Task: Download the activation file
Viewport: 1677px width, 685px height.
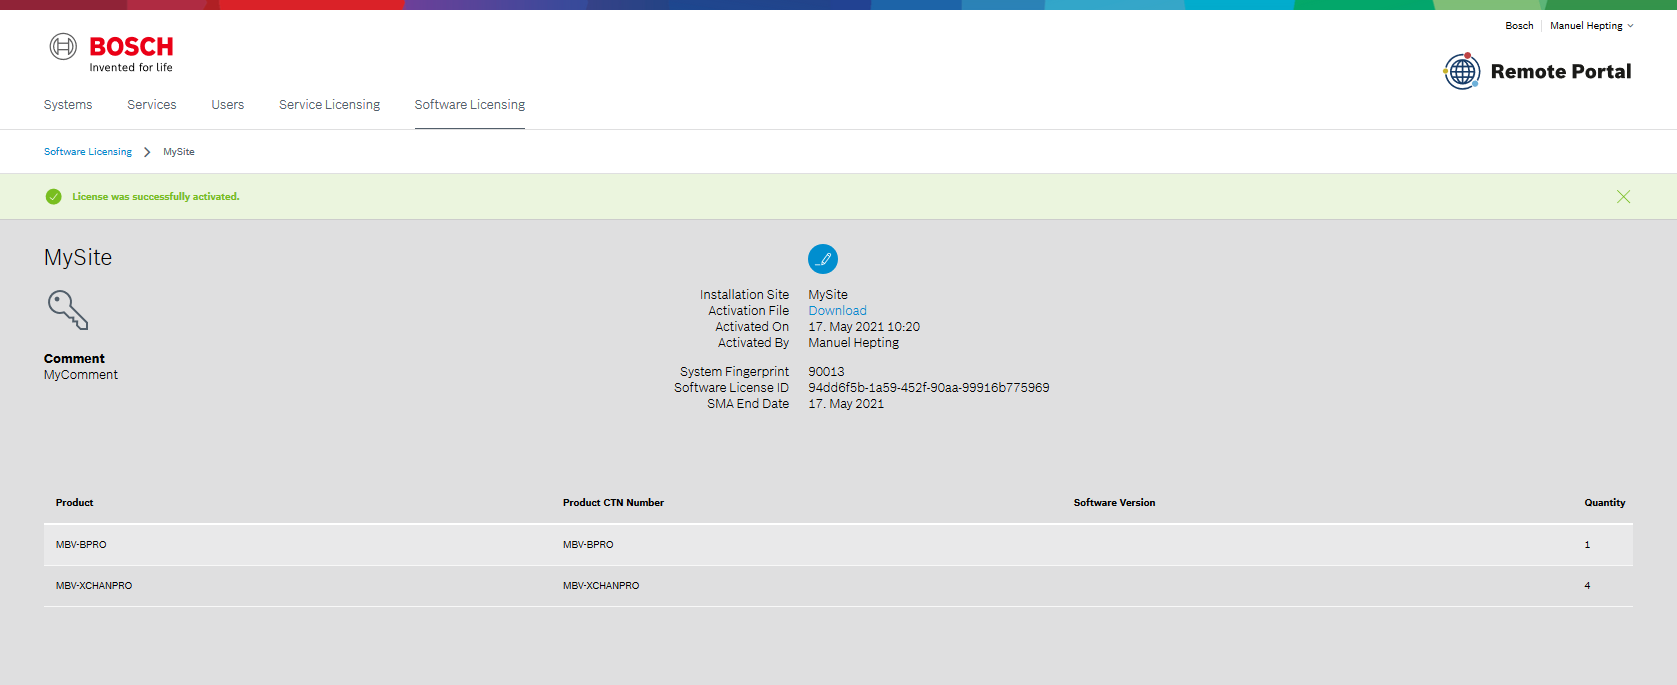Action: click(837, 311)
